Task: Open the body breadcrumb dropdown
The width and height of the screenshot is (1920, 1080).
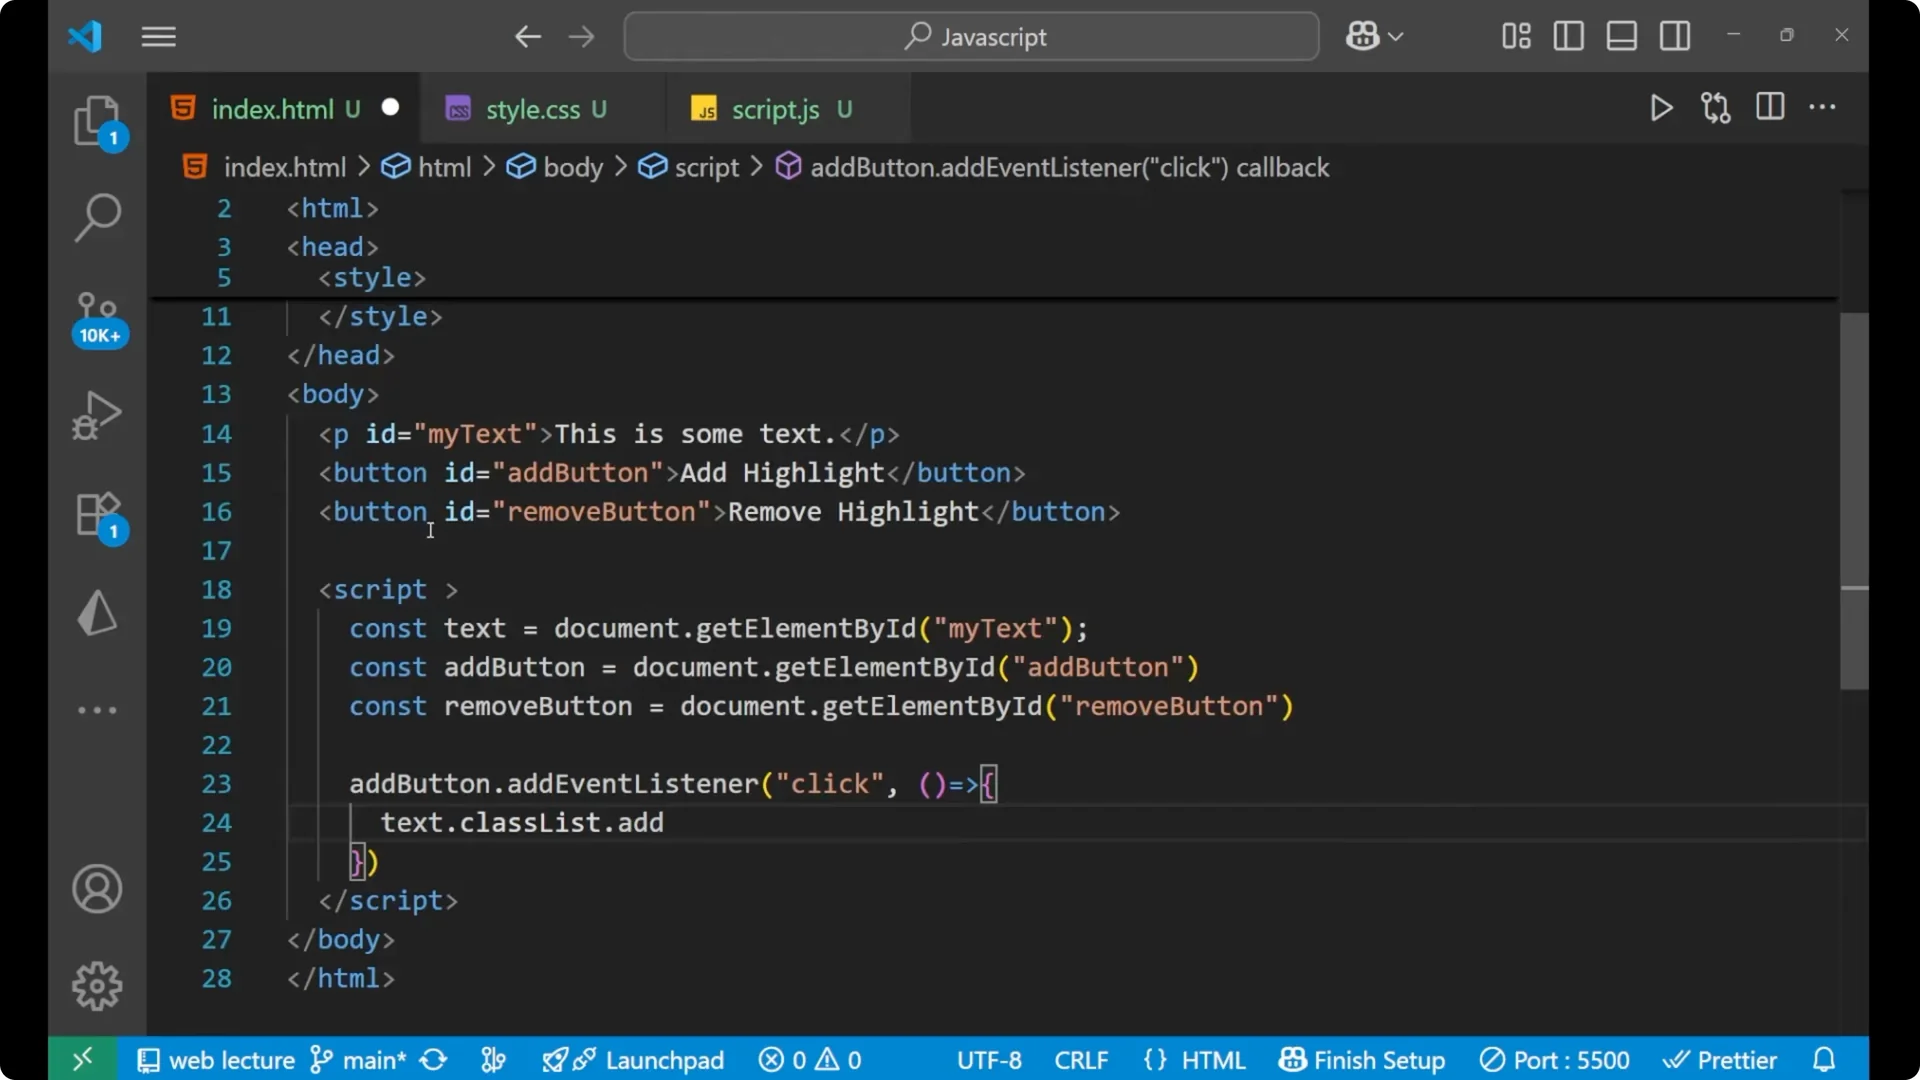Action: click(572, 167)
